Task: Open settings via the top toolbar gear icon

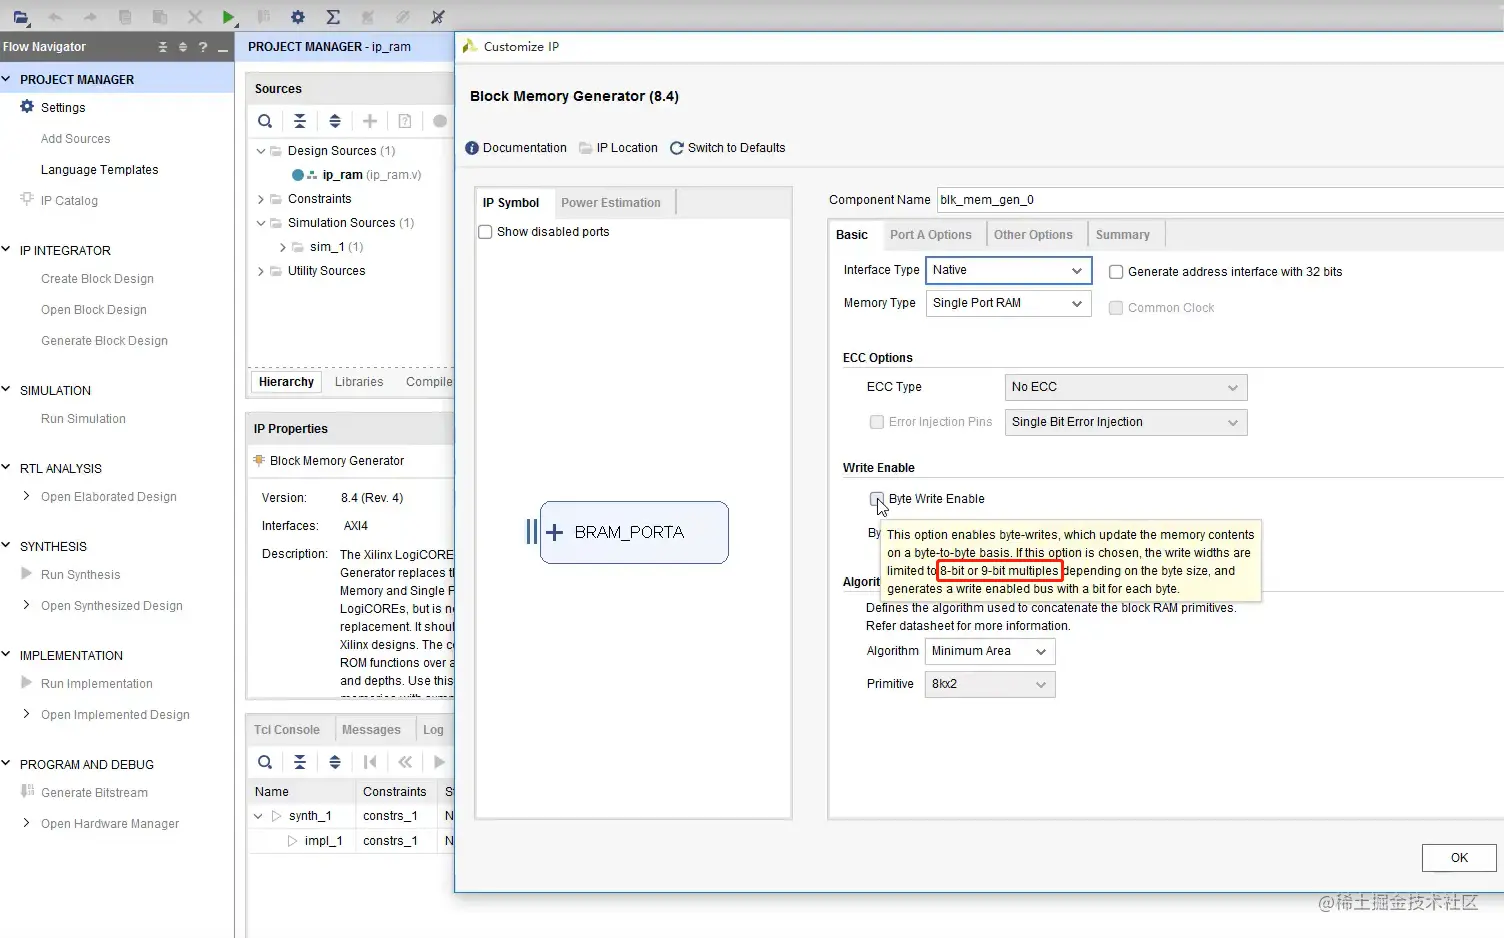Action: pyautogui.click(x=297, y=17)
